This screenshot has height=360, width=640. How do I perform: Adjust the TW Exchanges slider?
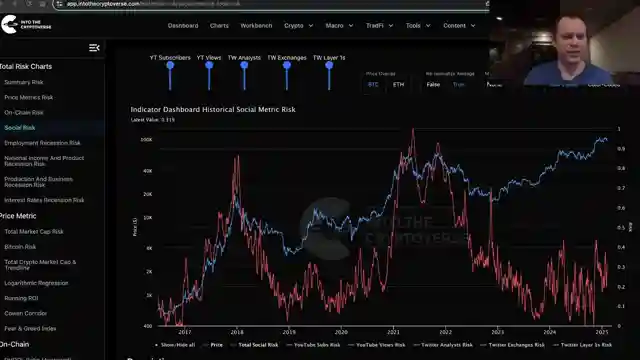tap(287, 65)
